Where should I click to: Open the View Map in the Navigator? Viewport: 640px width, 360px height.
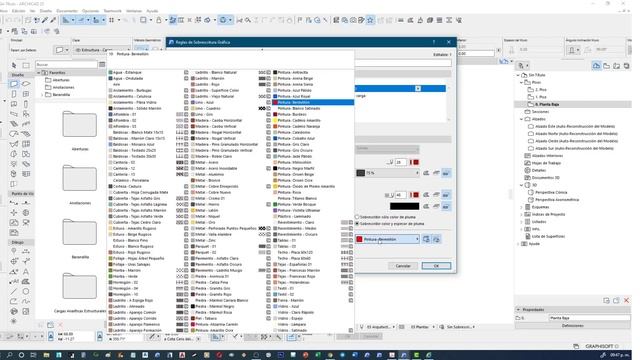[x=607, y=66]
